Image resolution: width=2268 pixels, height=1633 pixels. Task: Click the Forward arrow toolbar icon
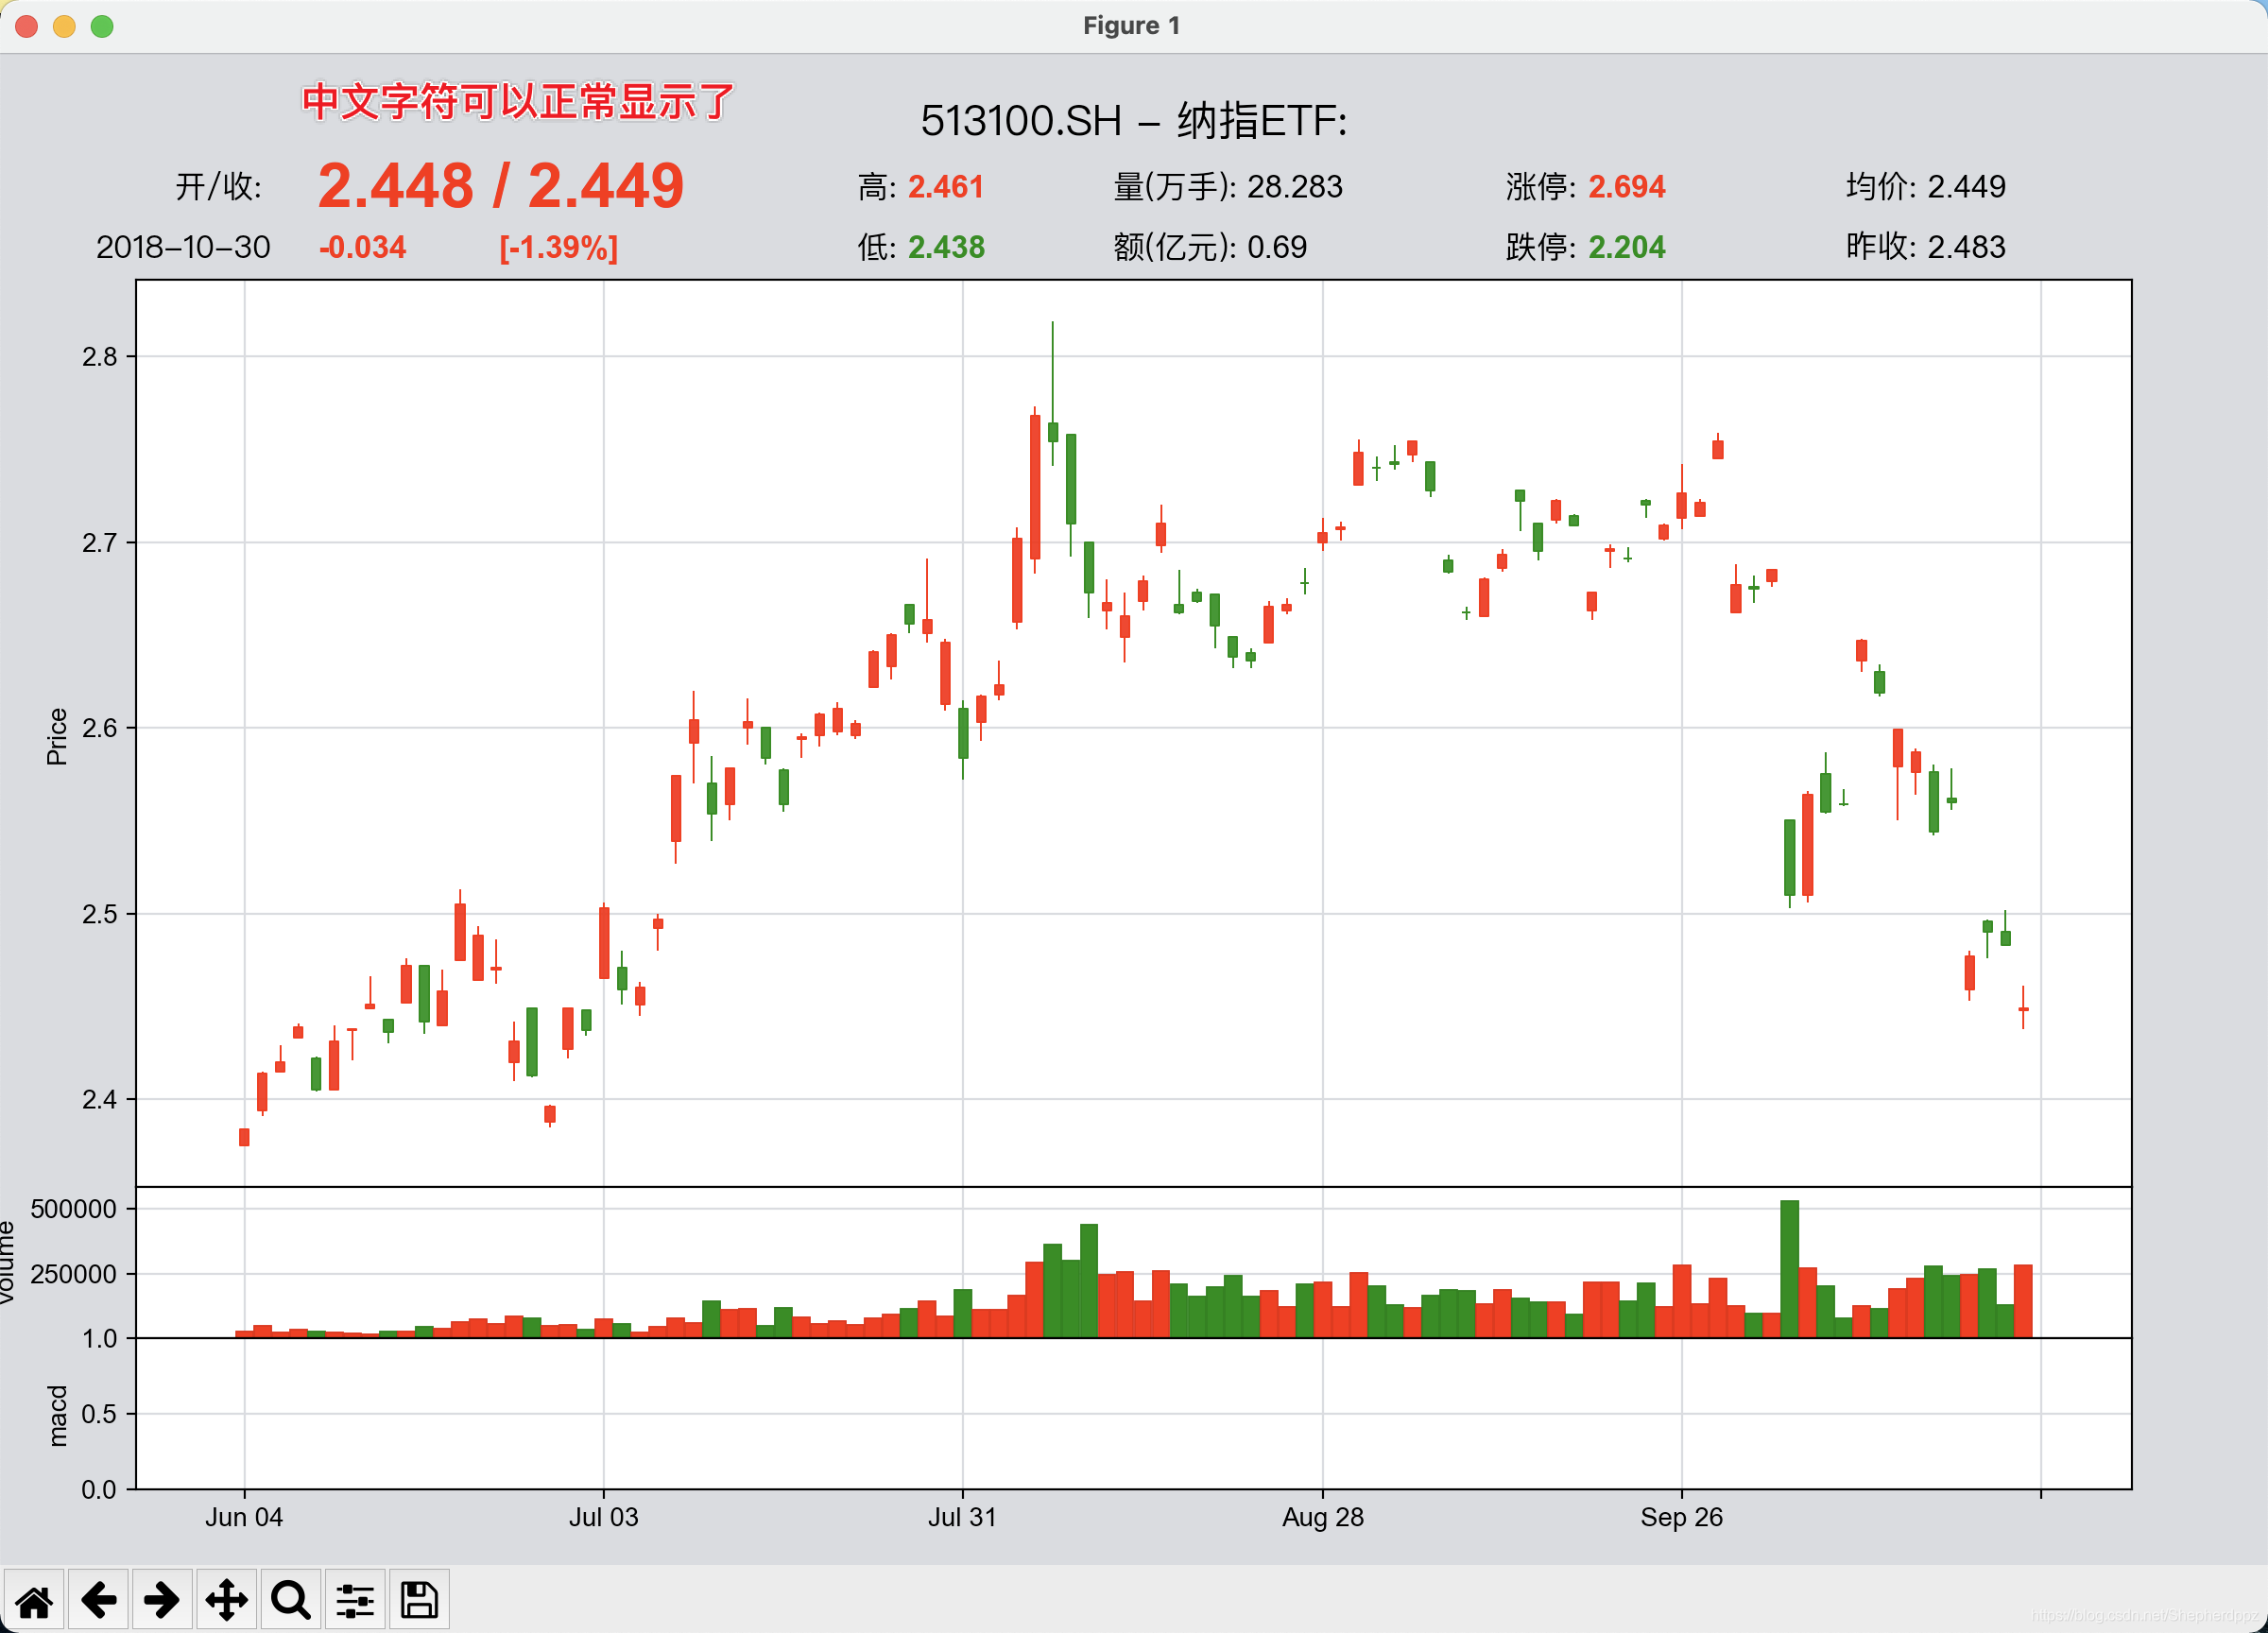162,1601
